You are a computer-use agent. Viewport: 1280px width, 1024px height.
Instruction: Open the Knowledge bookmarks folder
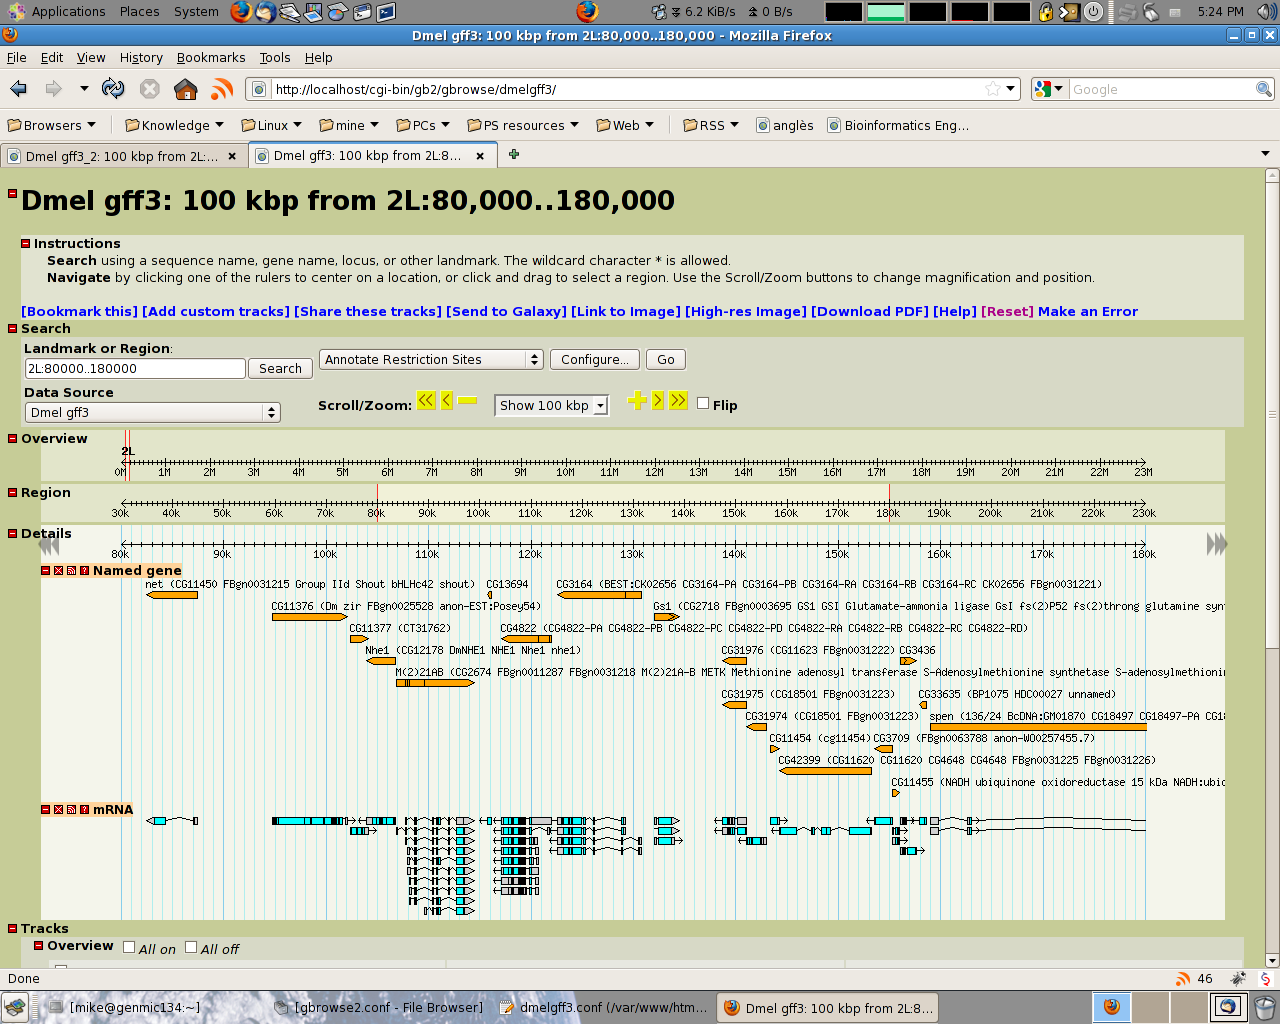coord(175,125)
